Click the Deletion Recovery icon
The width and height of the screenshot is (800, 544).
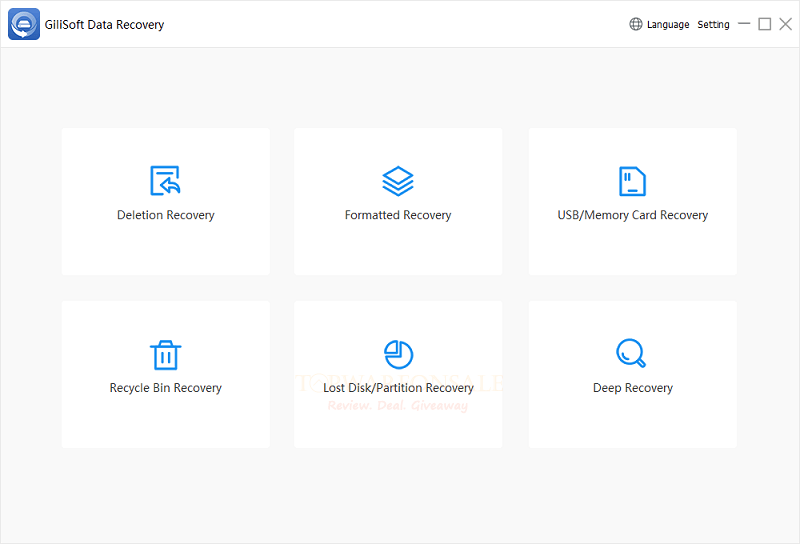tap(165, 181)
